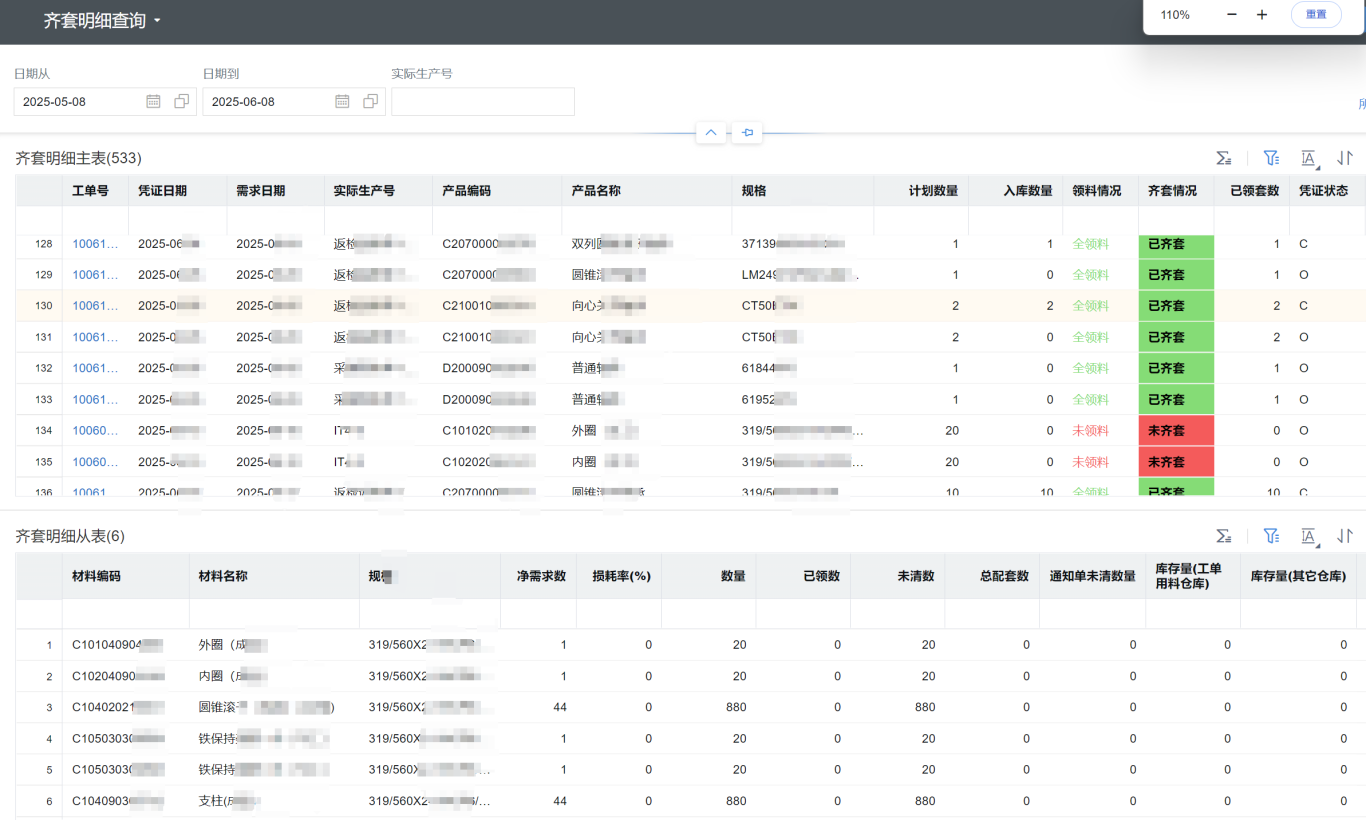Screen dimensions: 1366x820
Task: Click 齐套情况 column header
Action: point(1176,191)
